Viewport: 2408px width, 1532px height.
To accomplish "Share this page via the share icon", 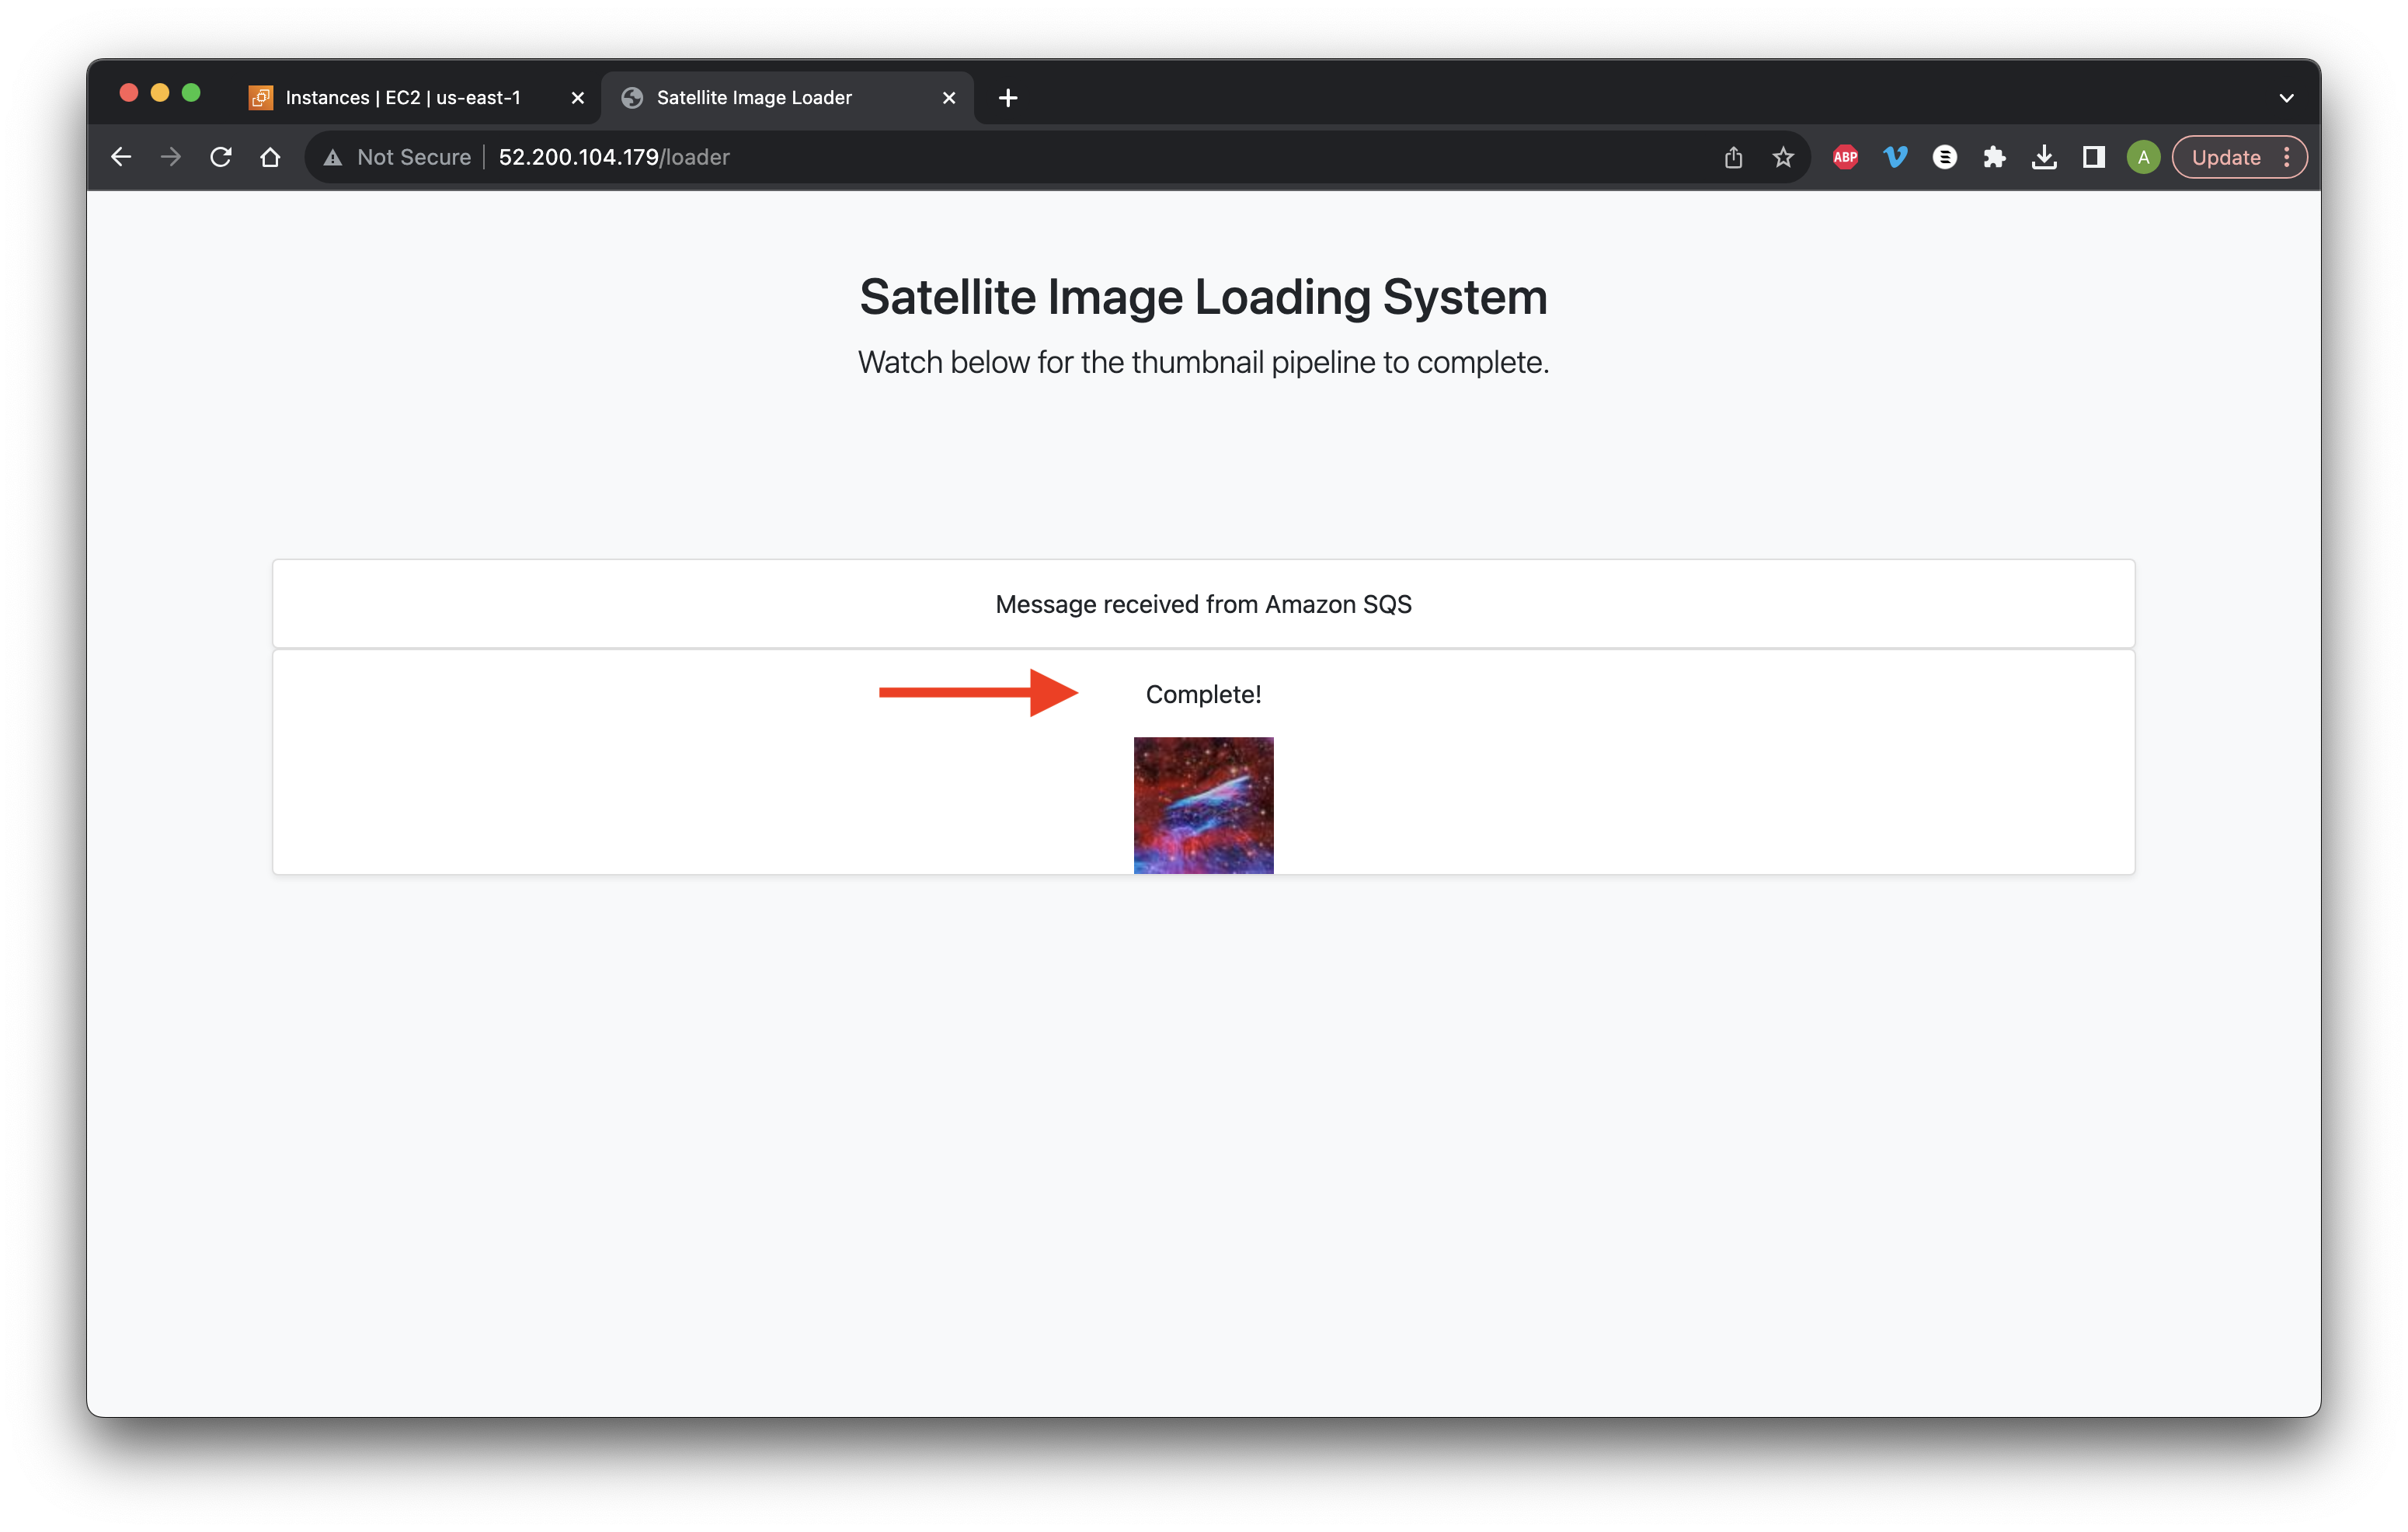I will click(1733, 157).
